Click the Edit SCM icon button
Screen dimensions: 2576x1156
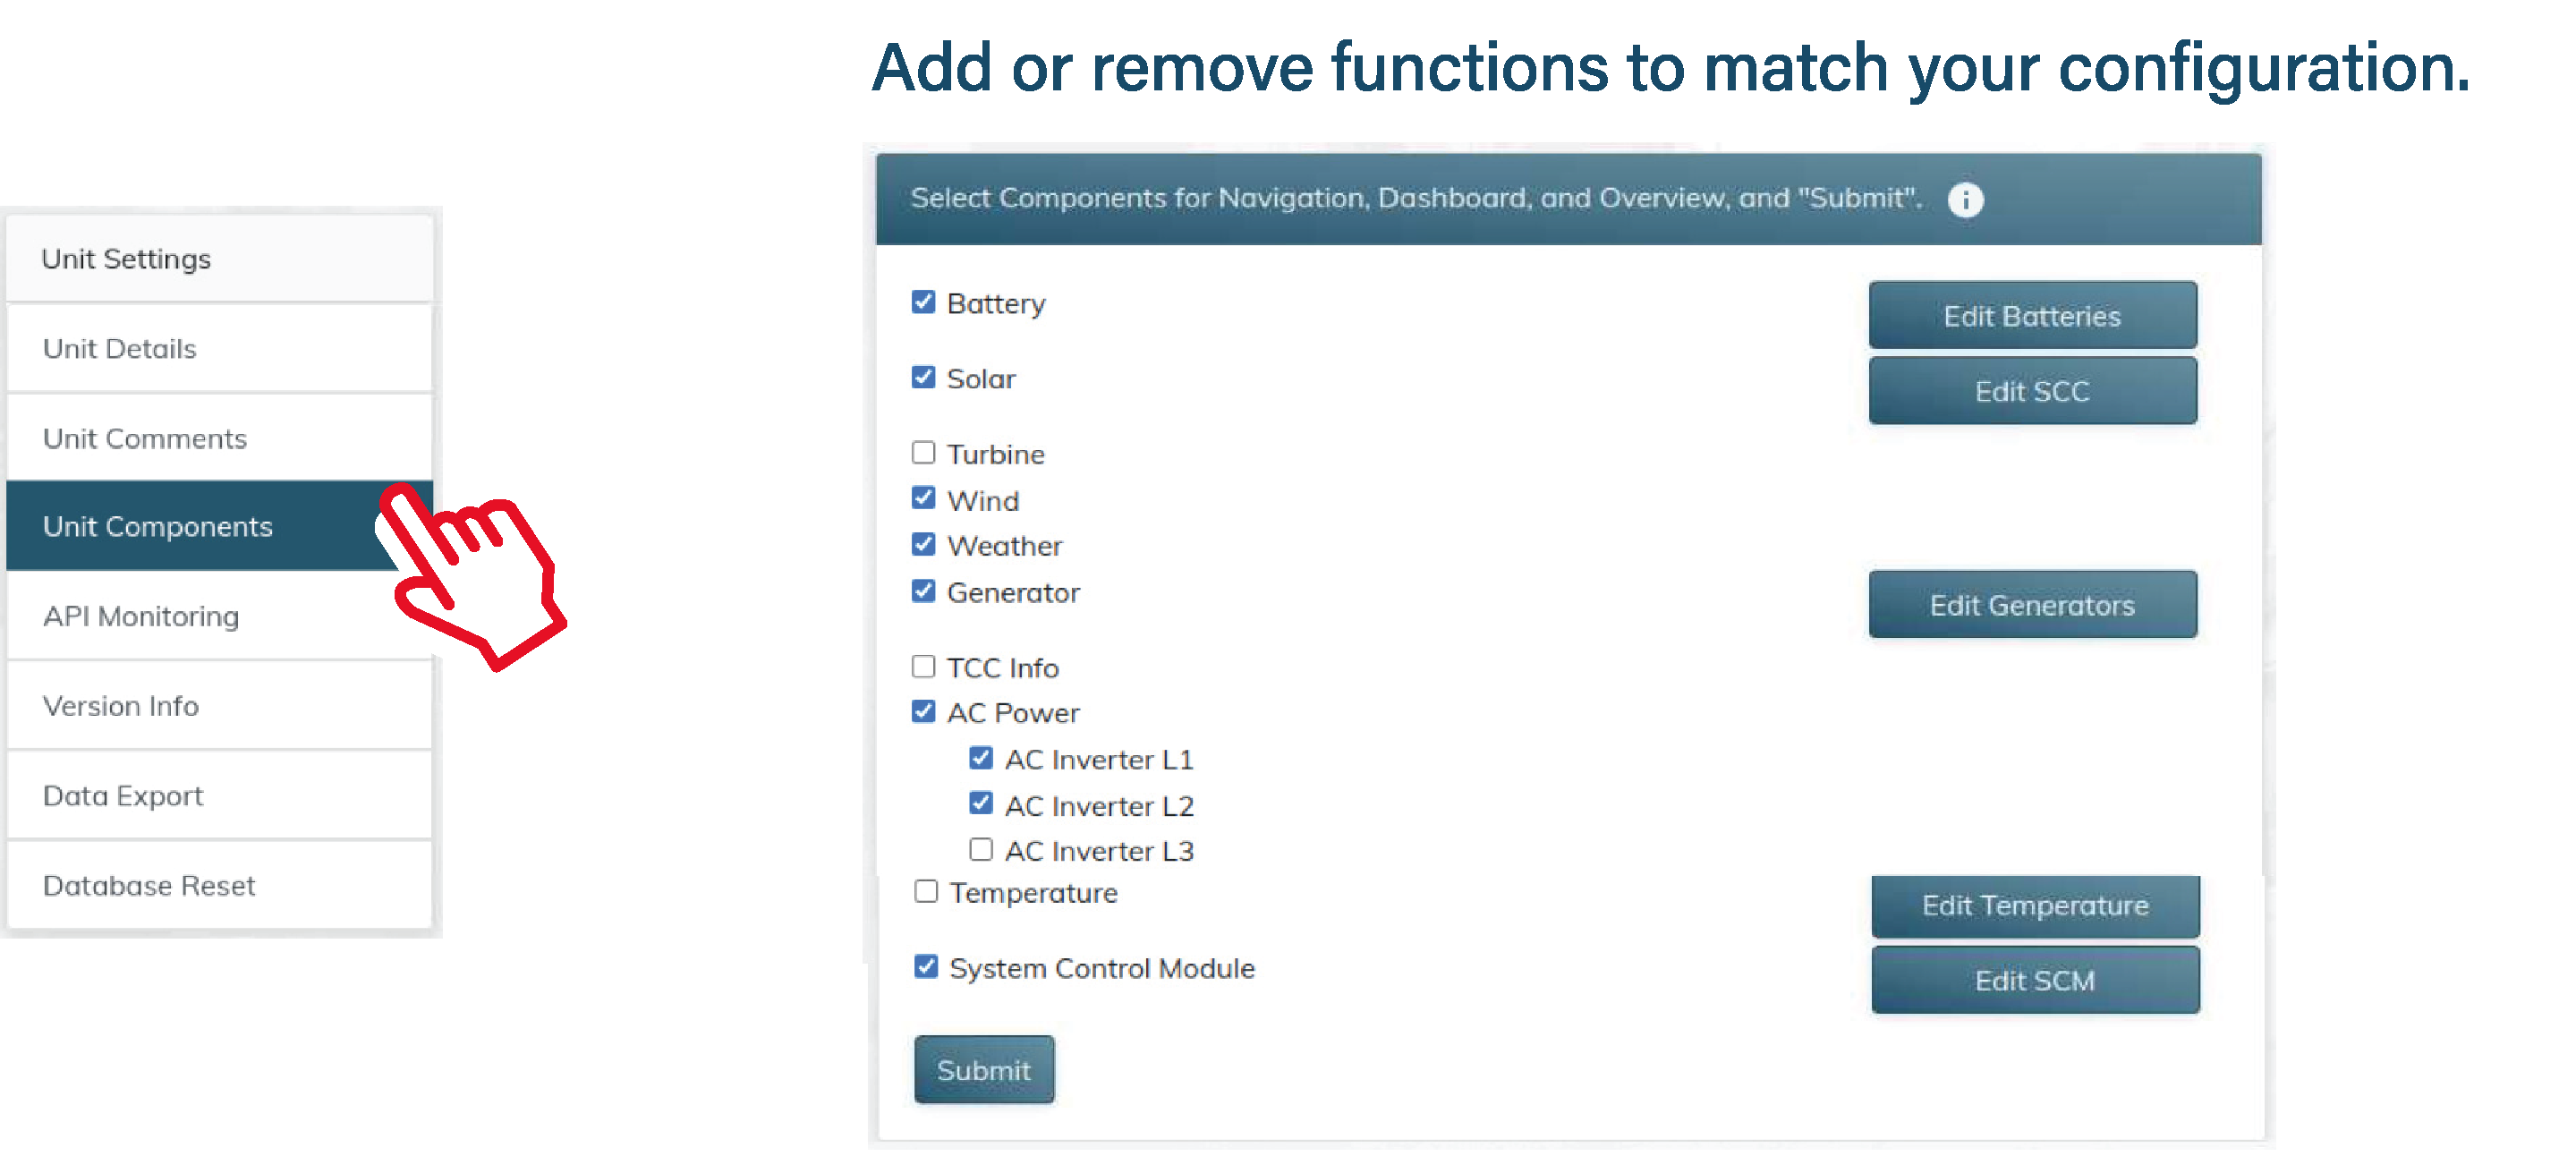click(2034, 981)
